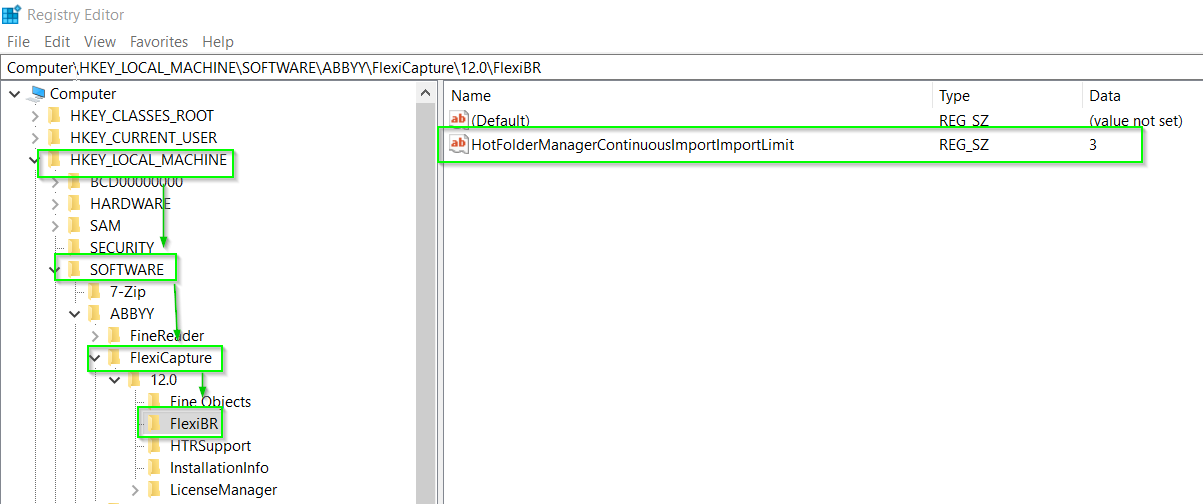Click the SECURITY folder icon
Screen dimensions: 1203x504
point(75,248)
